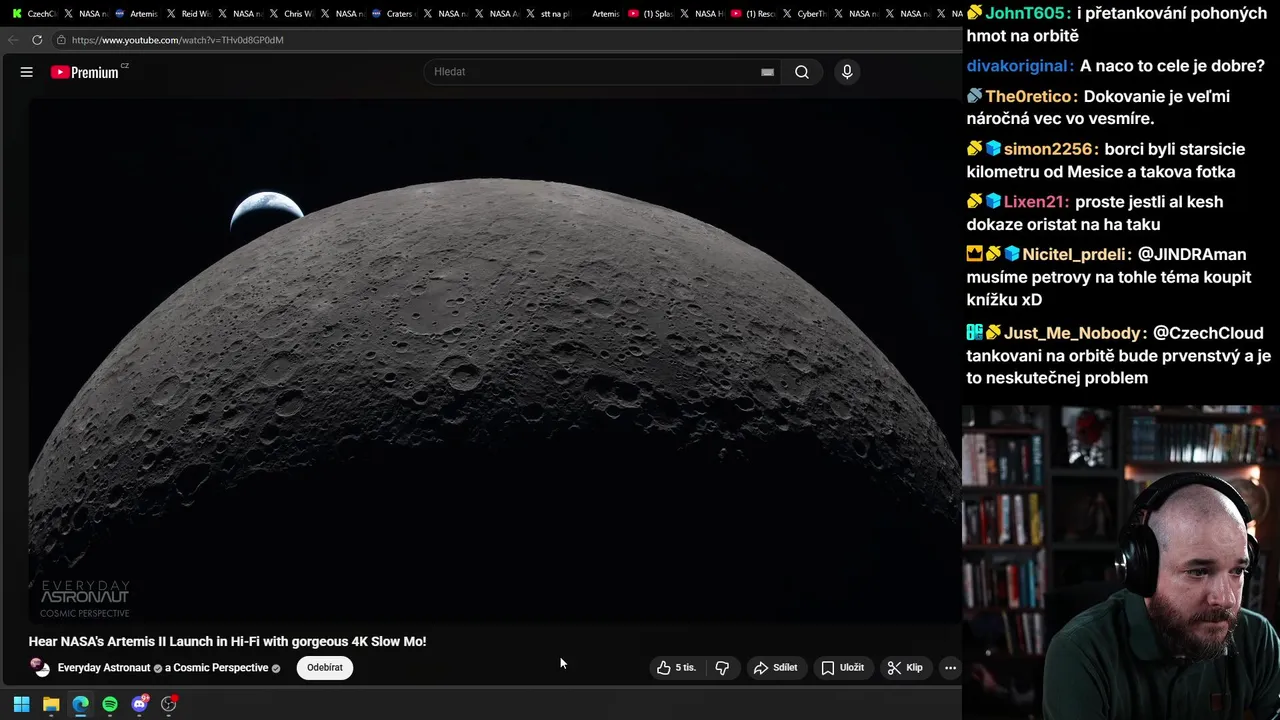Click chat username The0retico

click(x=1027, y=97)
